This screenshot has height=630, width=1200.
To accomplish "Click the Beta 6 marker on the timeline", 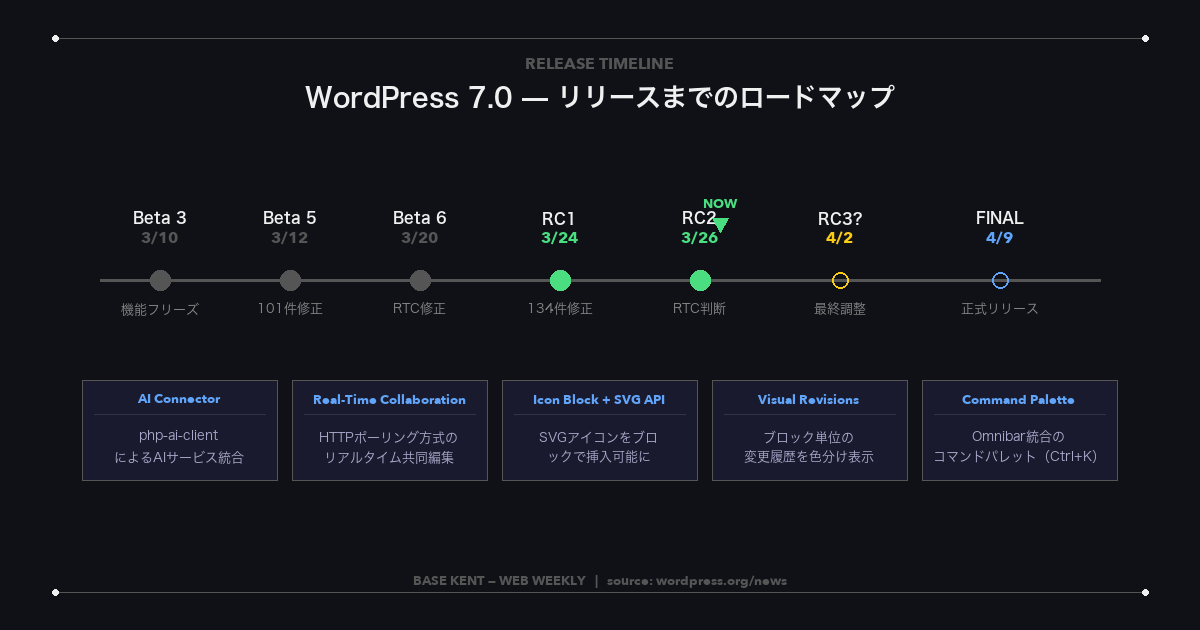I will tap(420, 280).
